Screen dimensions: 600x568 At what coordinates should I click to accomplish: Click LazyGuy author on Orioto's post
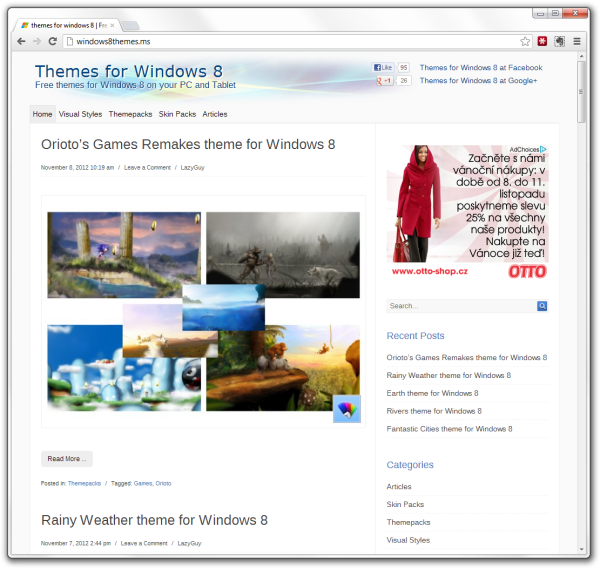192,168
